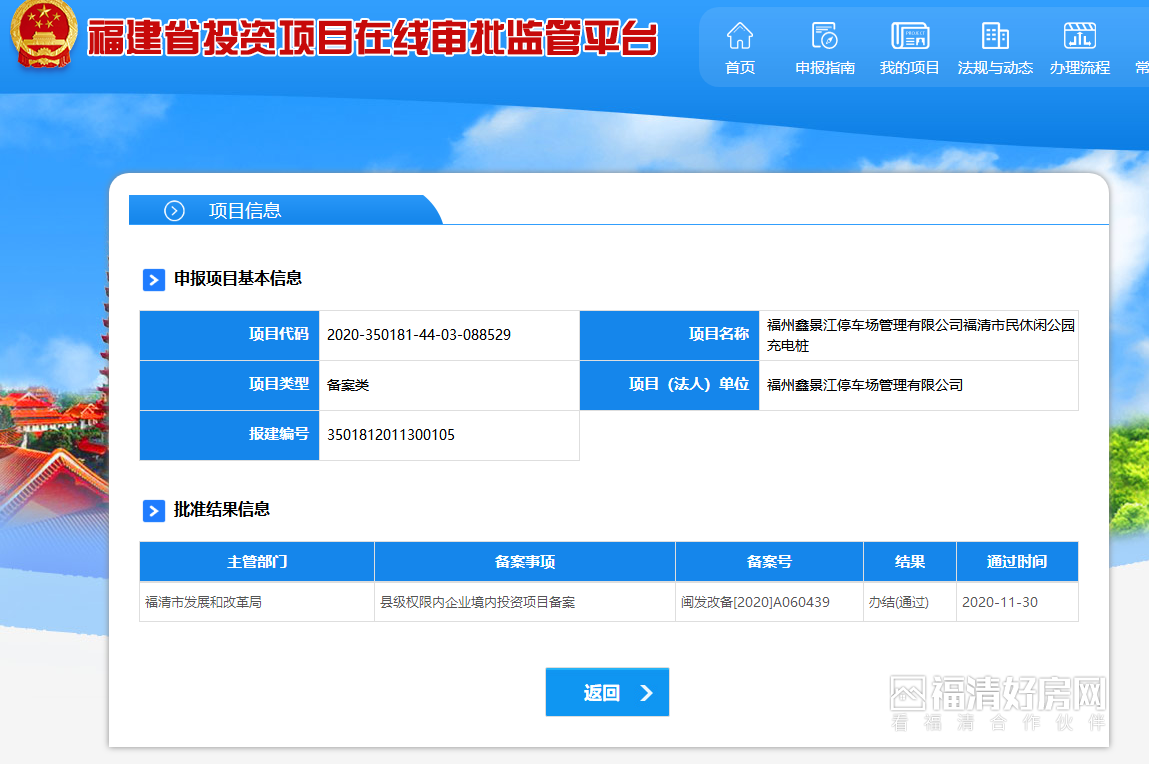Click the 备案号 column header

(x=769, y=561)
